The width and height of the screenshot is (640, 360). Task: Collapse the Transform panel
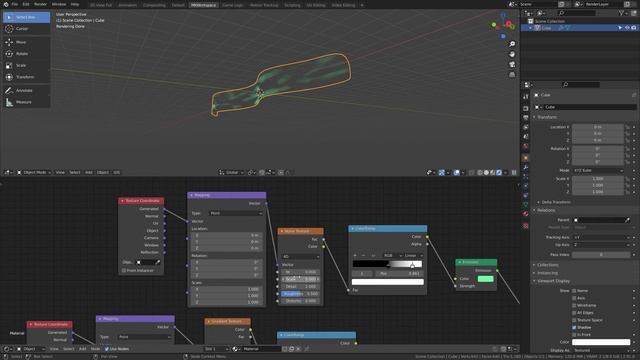pos(547,117)
